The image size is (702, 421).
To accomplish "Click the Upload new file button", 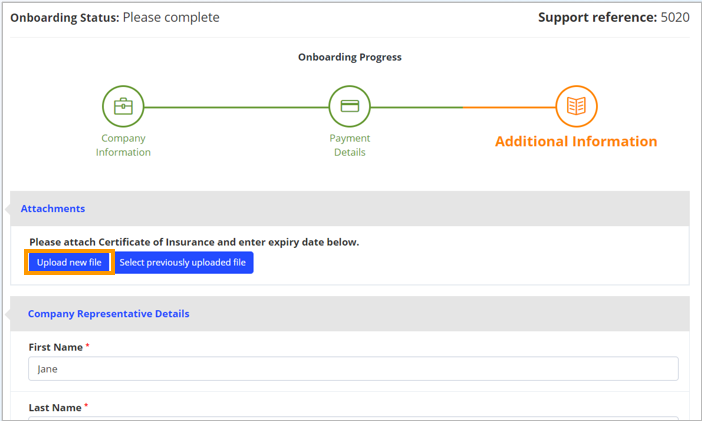I will click(69, 262).
